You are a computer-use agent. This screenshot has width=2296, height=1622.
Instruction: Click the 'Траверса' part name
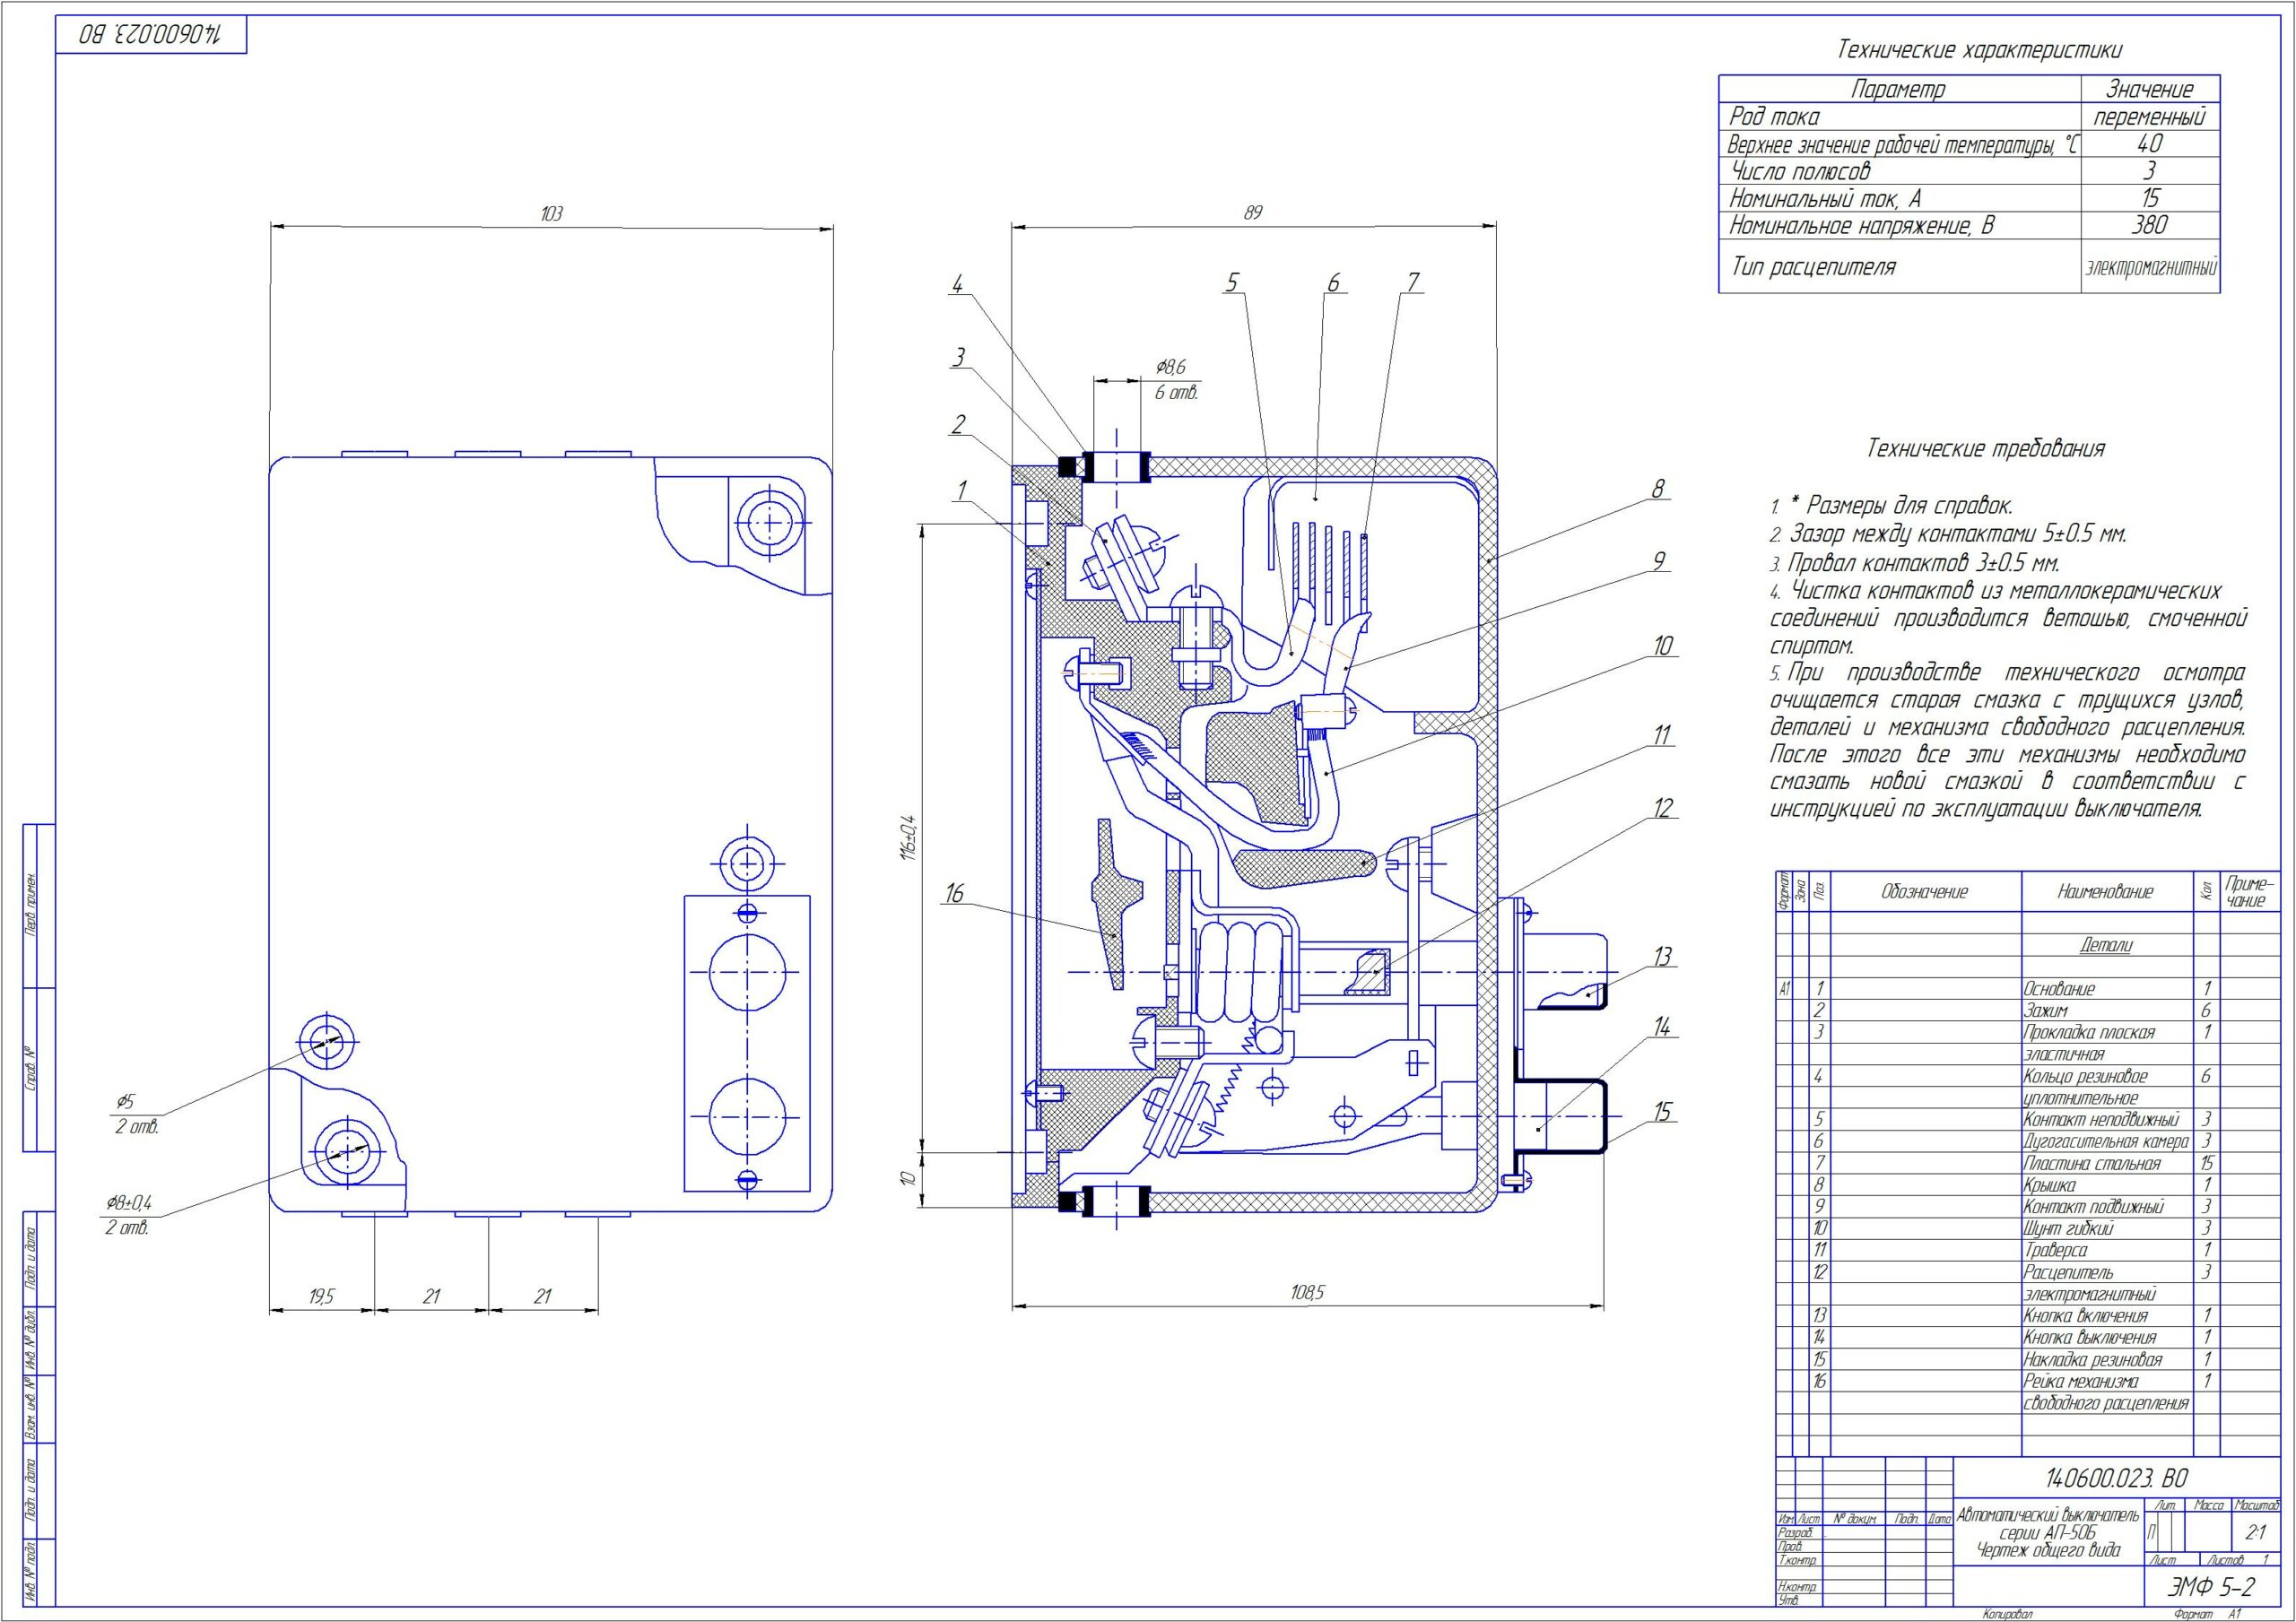click(x=2053, y=1250)
